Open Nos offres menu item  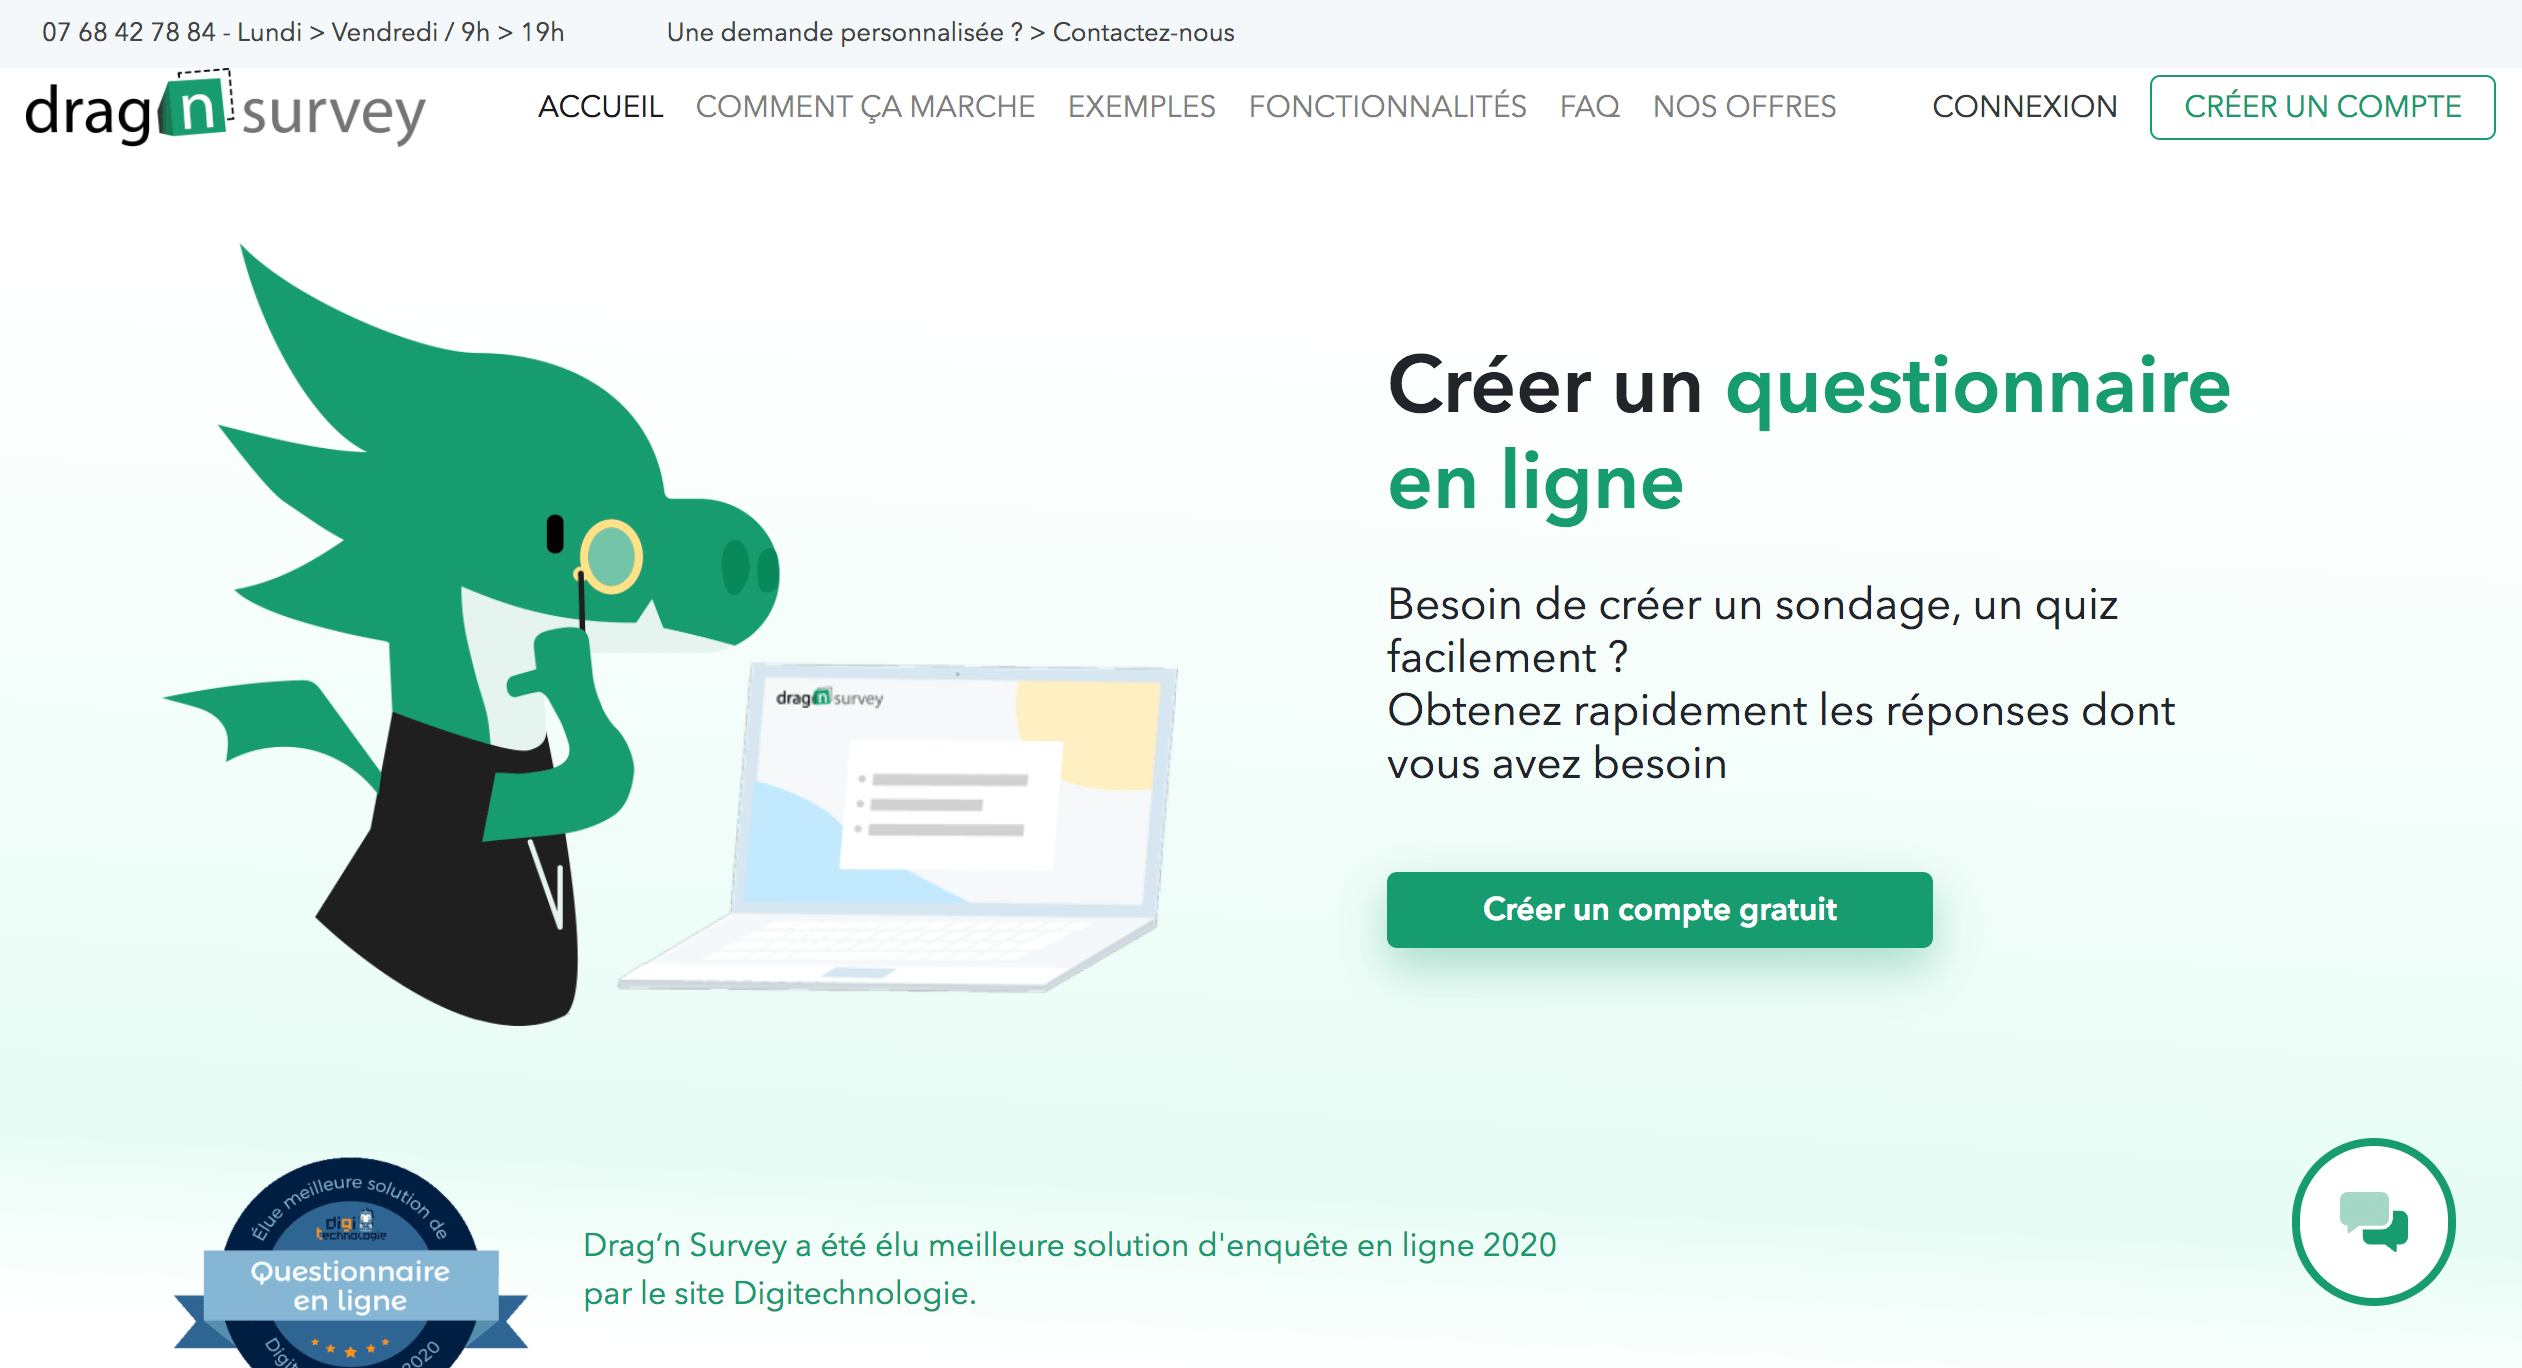[1744, 106]
